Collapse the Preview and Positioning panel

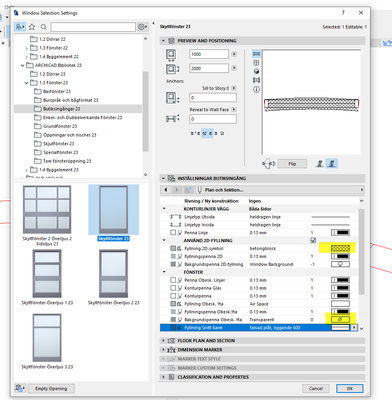[163, 41]
